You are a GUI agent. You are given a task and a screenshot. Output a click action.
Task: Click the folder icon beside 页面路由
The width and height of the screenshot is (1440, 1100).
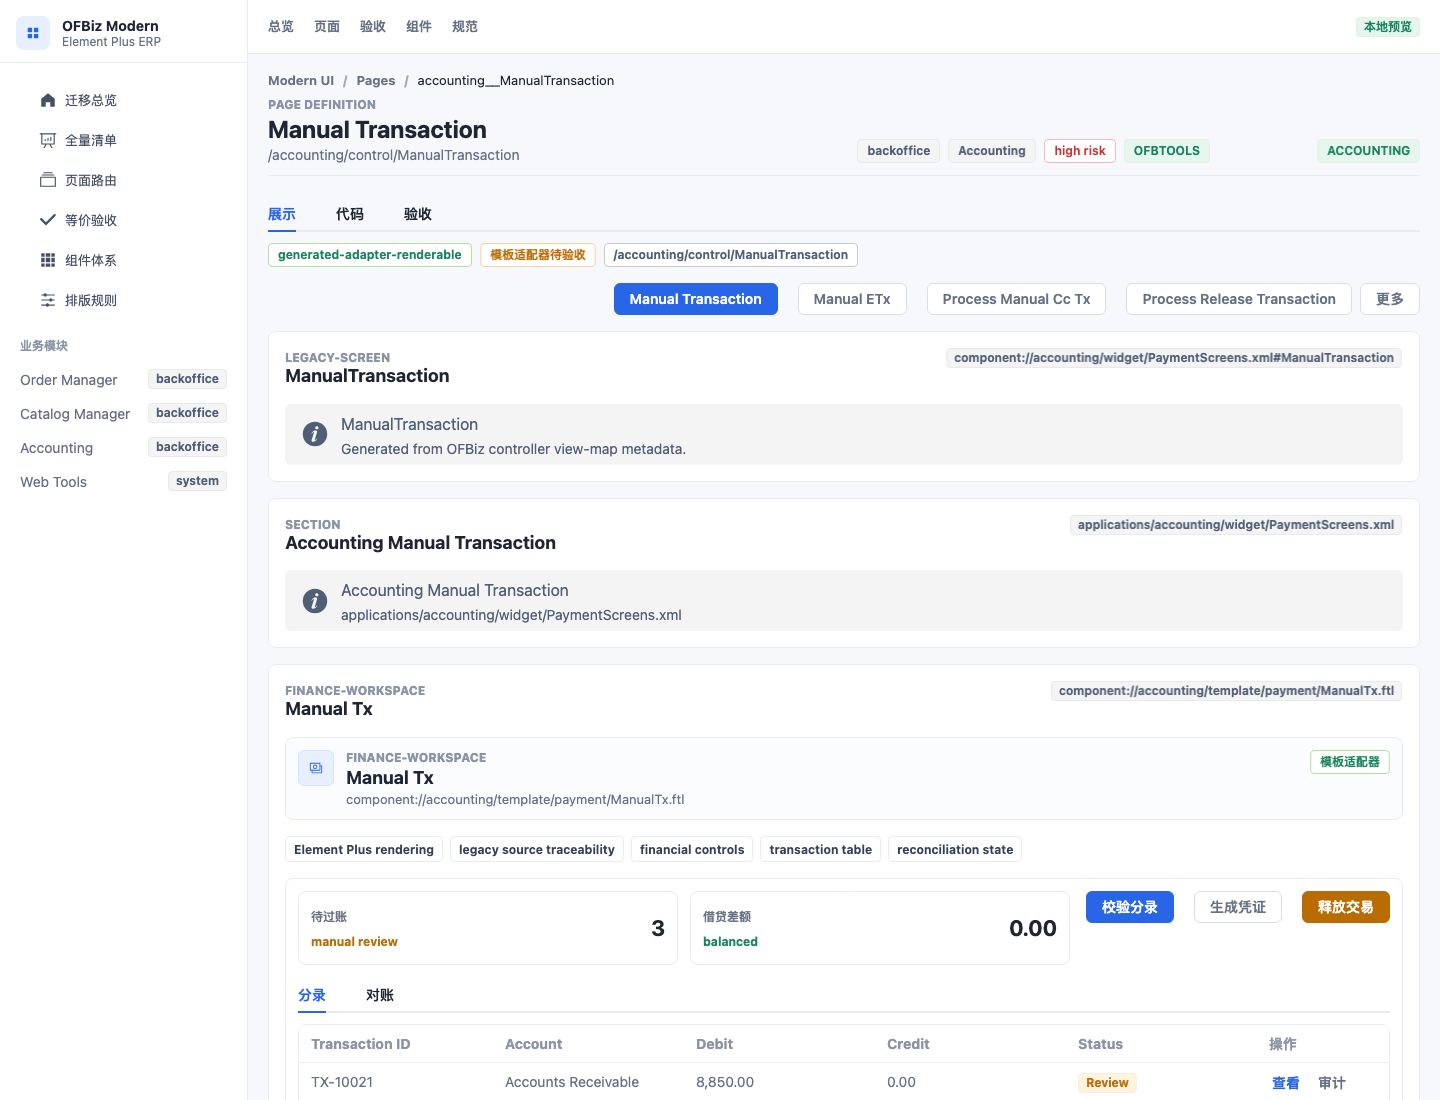48,180
